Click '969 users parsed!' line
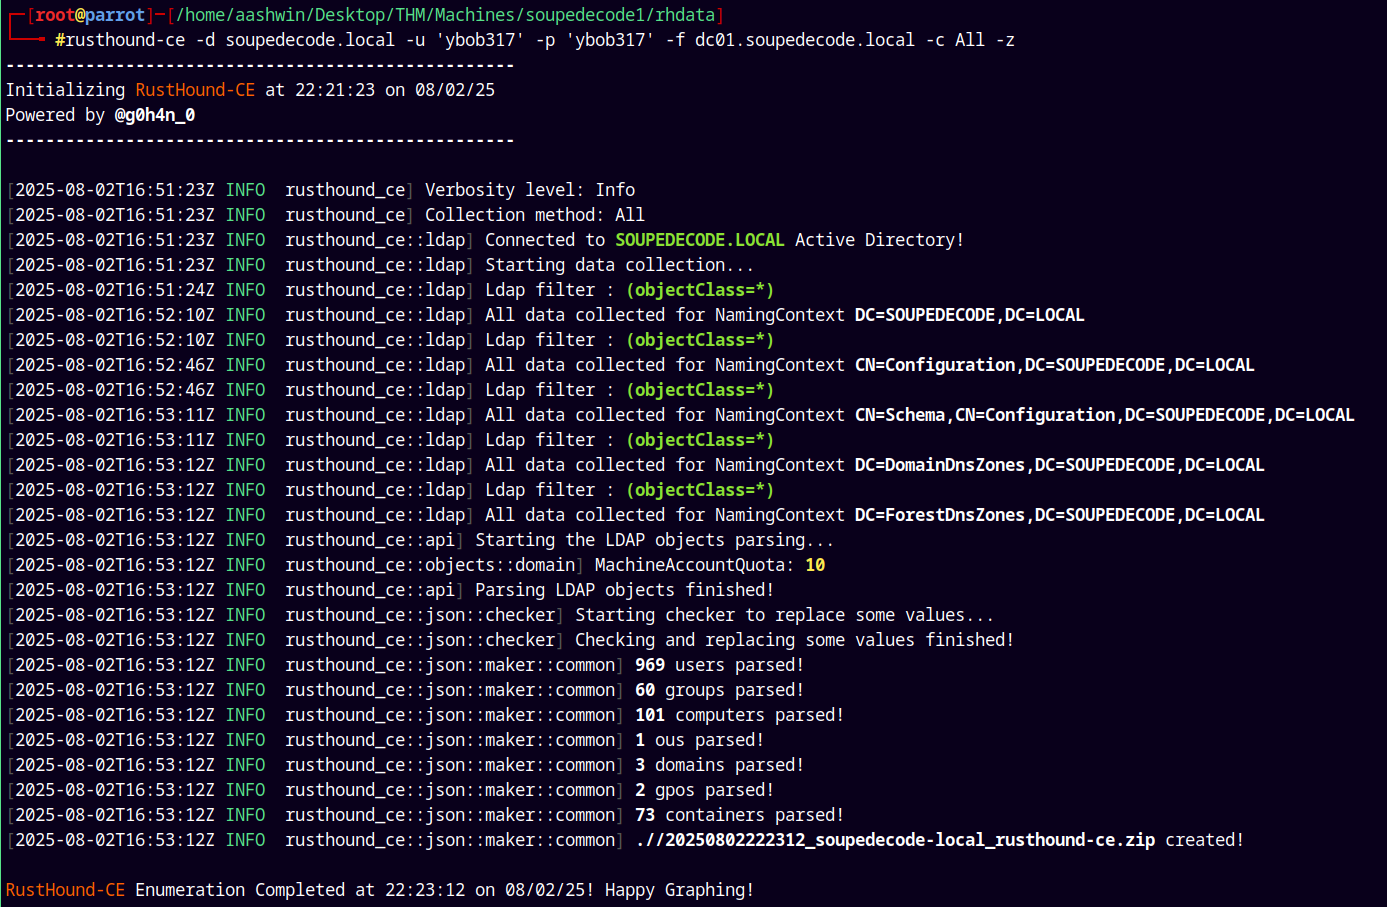 (720, 665)
